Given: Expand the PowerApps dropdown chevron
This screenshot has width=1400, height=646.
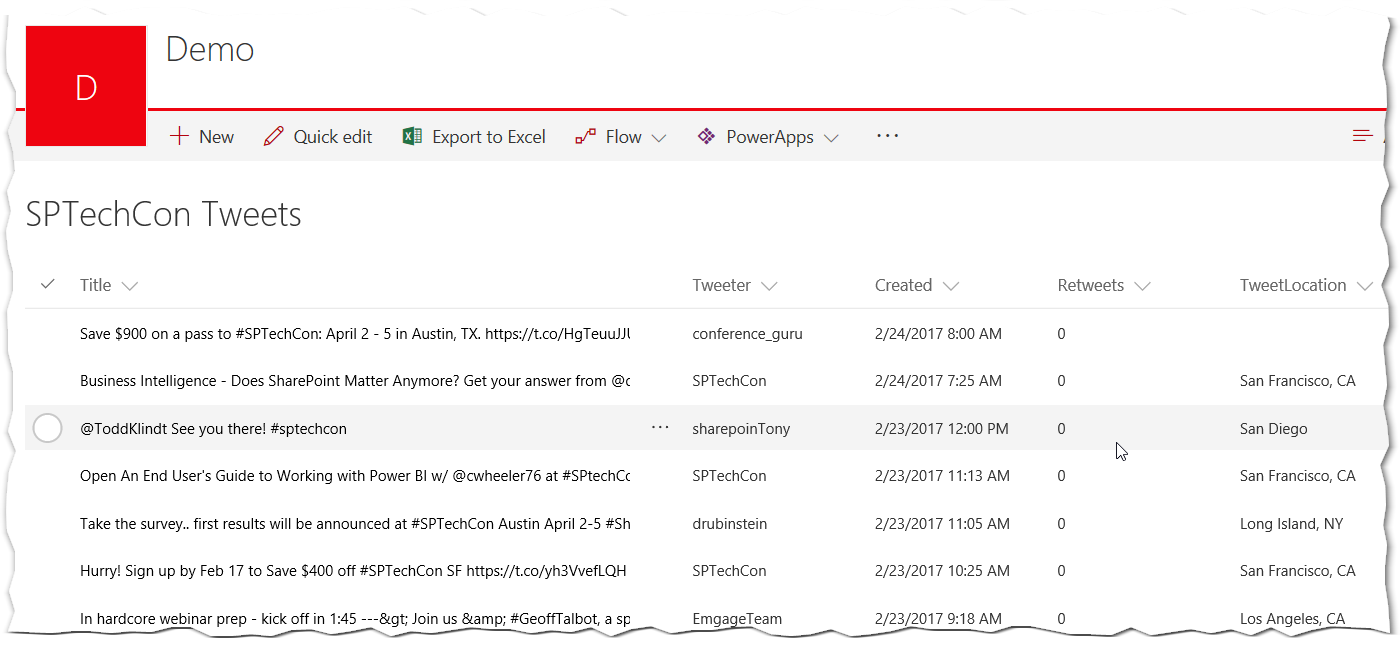Looking at the screenshot, I should [831, 138].
